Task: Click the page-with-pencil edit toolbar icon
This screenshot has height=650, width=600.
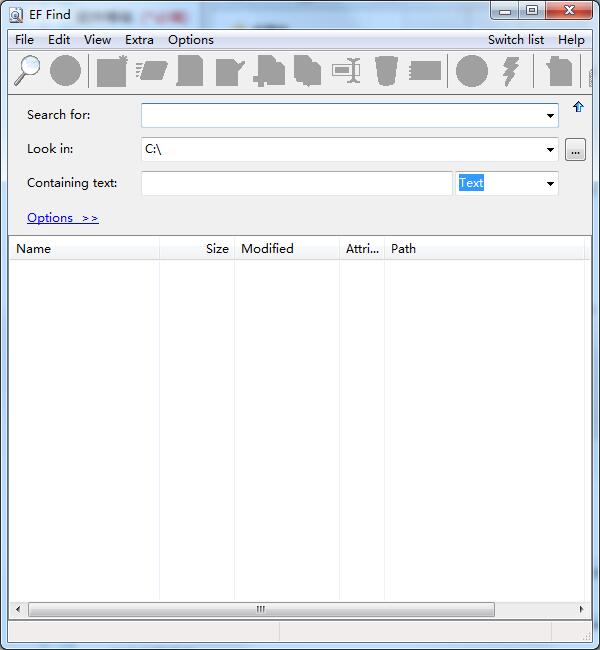Action: click(x=230, y=72)
